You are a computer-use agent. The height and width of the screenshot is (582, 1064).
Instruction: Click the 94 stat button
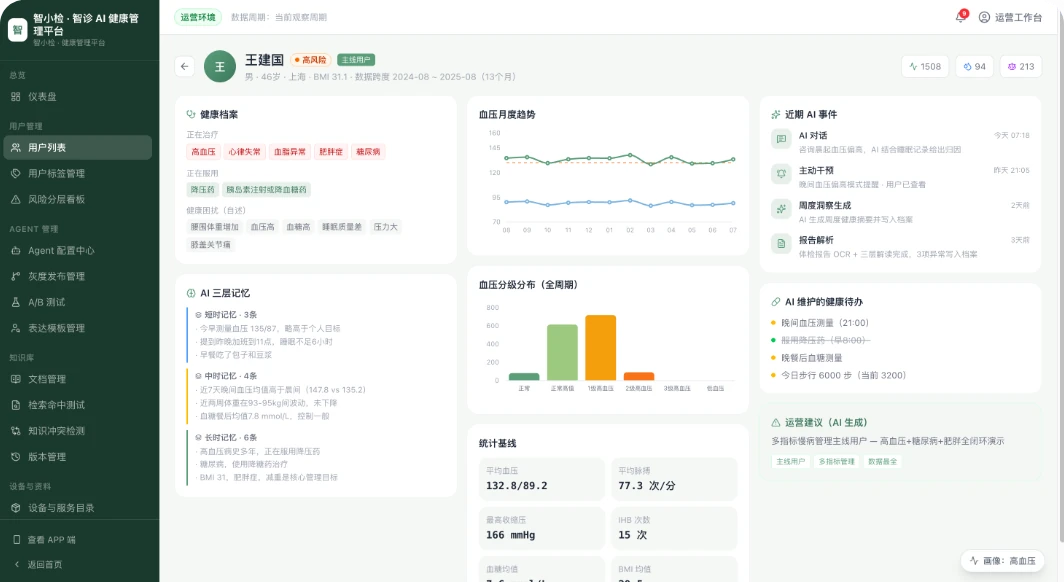(x=974, y=66)
